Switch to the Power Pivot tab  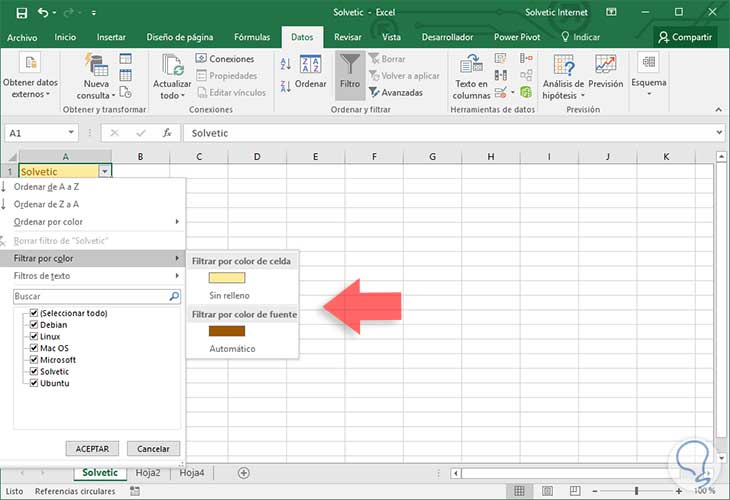click(x=517, y=37)
